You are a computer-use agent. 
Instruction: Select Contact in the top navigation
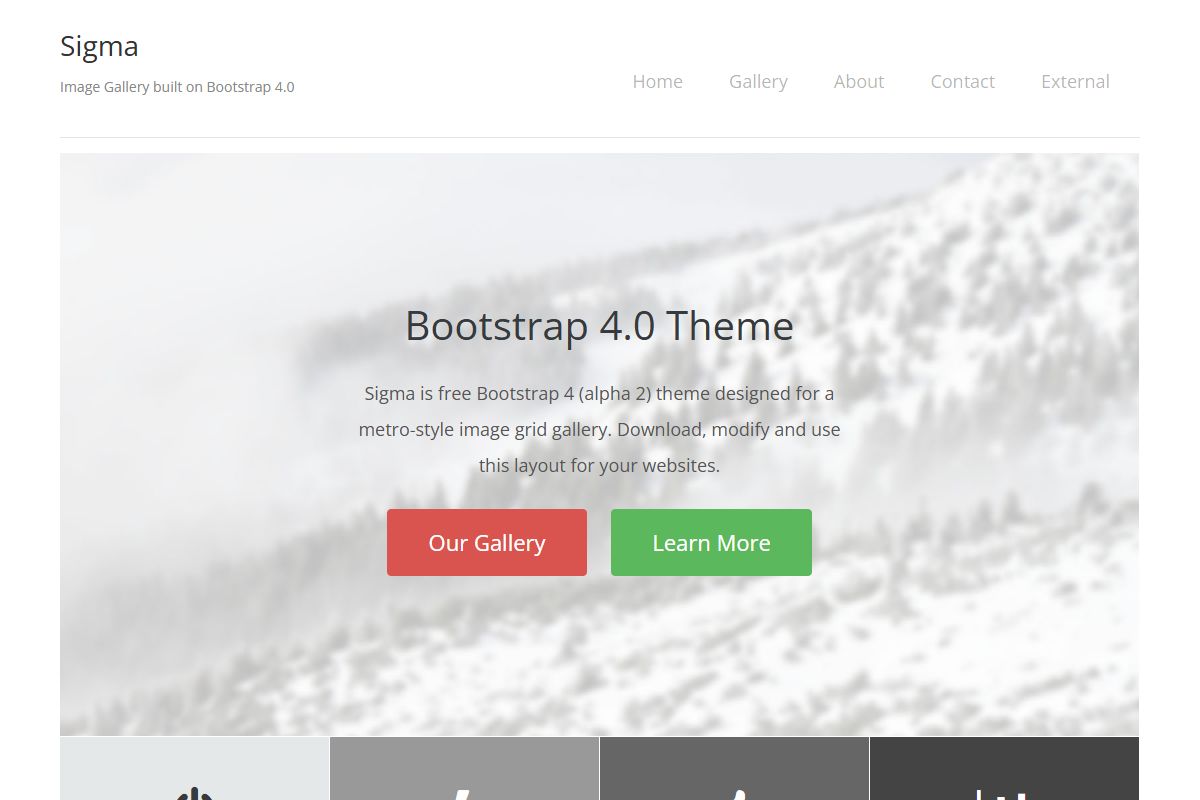coord(962,82)
